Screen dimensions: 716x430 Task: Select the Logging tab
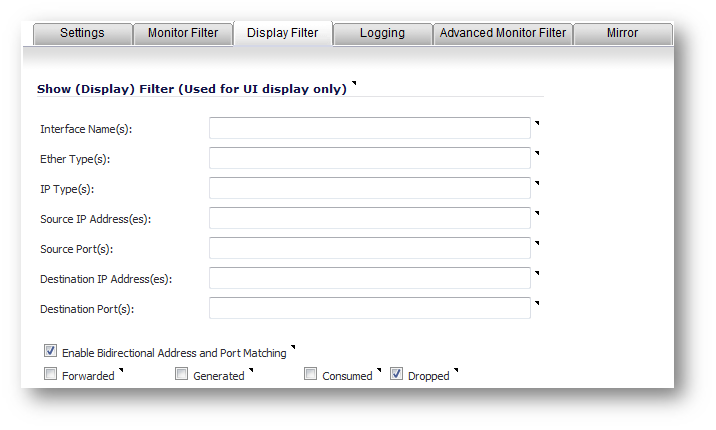click(382, 33)
